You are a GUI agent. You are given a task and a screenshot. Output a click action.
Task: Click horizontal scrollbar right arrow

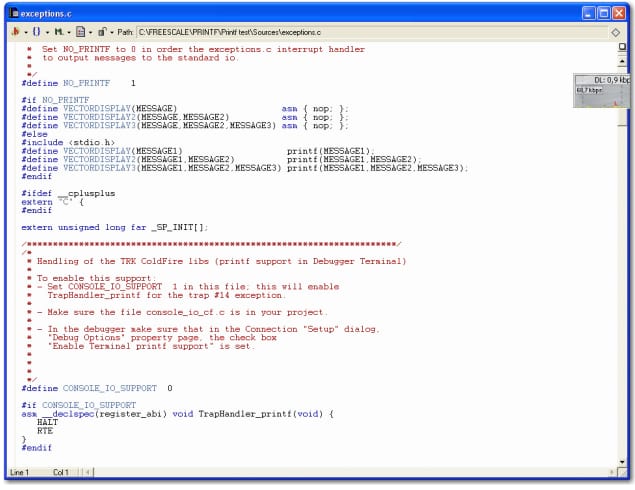coord(613,472)
